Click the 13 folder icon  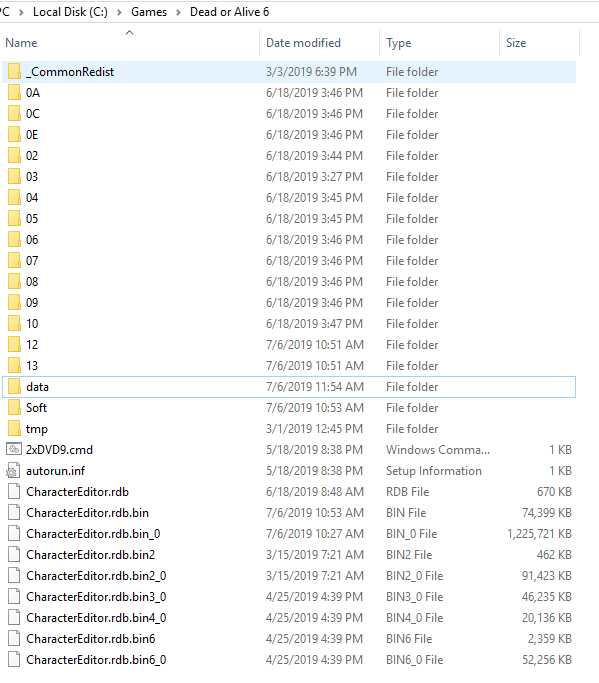click(14, 365)
